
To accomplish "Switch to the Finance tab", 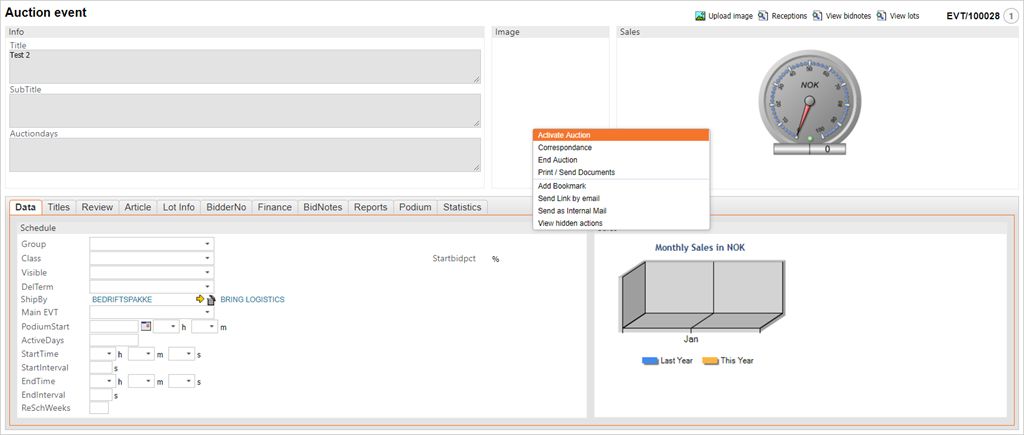I will click(x=274, y=207).
